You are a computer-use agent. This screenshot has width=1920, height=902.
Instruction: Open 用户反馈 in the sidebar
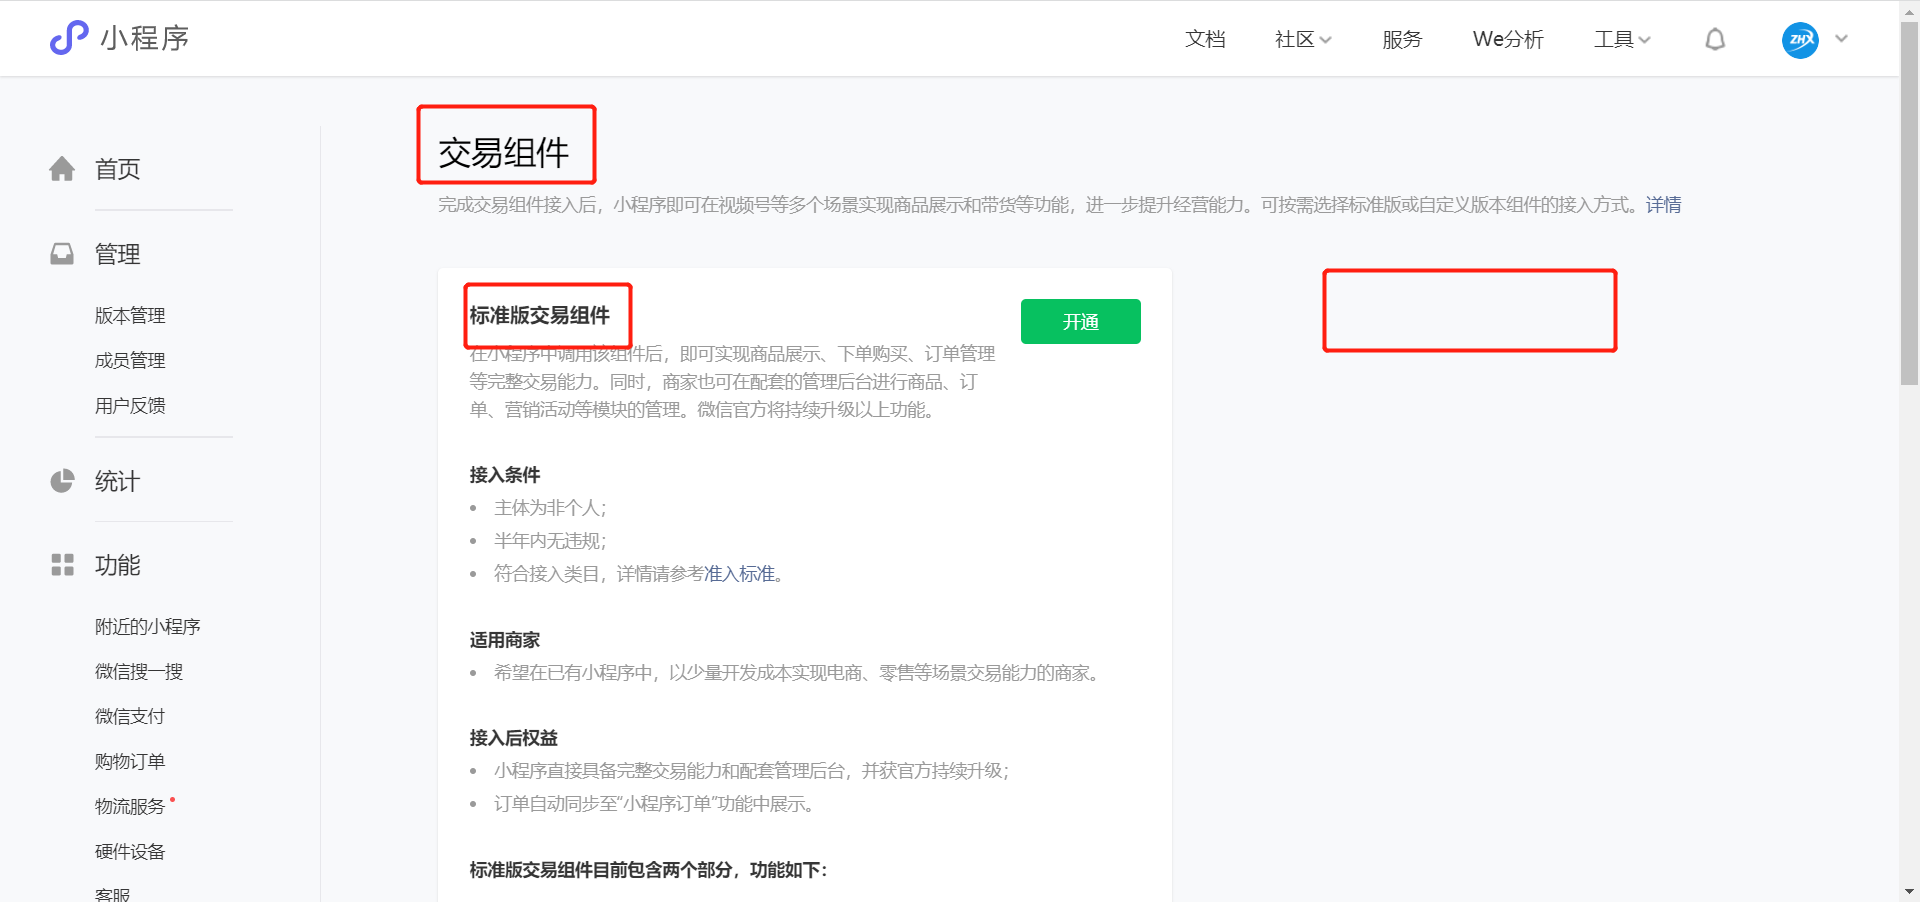(130, 406)
